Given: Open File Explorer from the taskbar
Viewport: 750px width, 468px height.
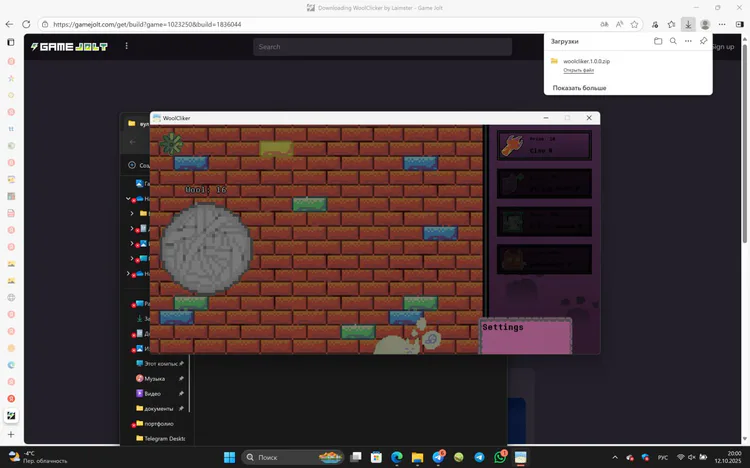Looking at the screenshot, I should tap(417, 457).
